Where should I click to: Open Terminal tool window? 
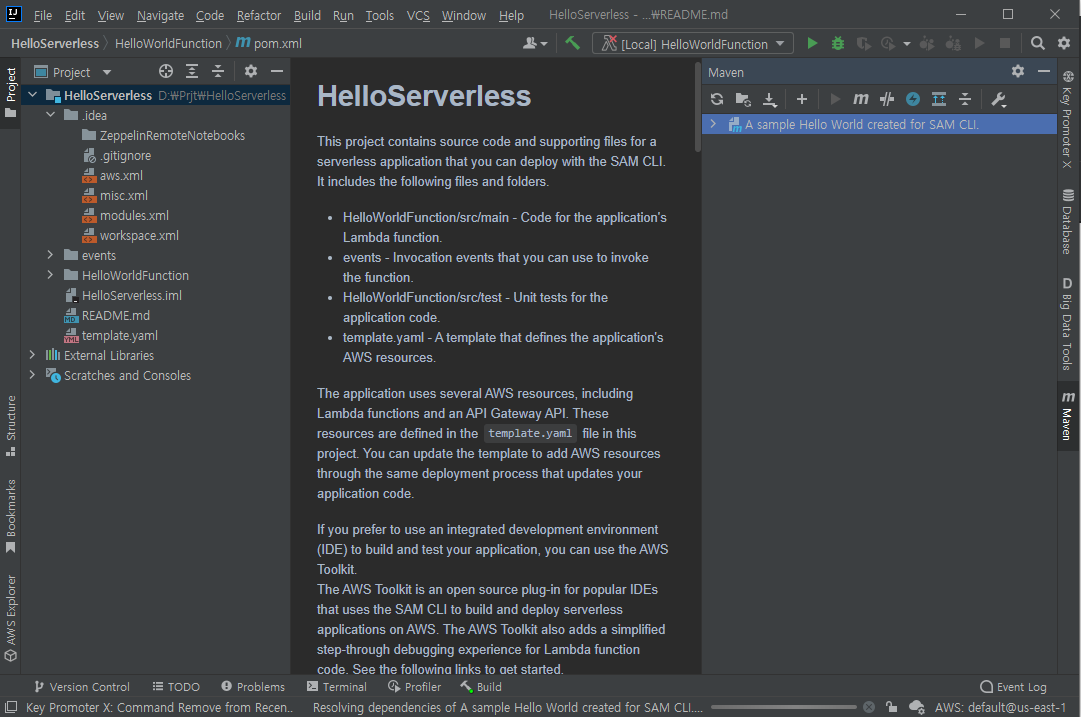[336, 687]
